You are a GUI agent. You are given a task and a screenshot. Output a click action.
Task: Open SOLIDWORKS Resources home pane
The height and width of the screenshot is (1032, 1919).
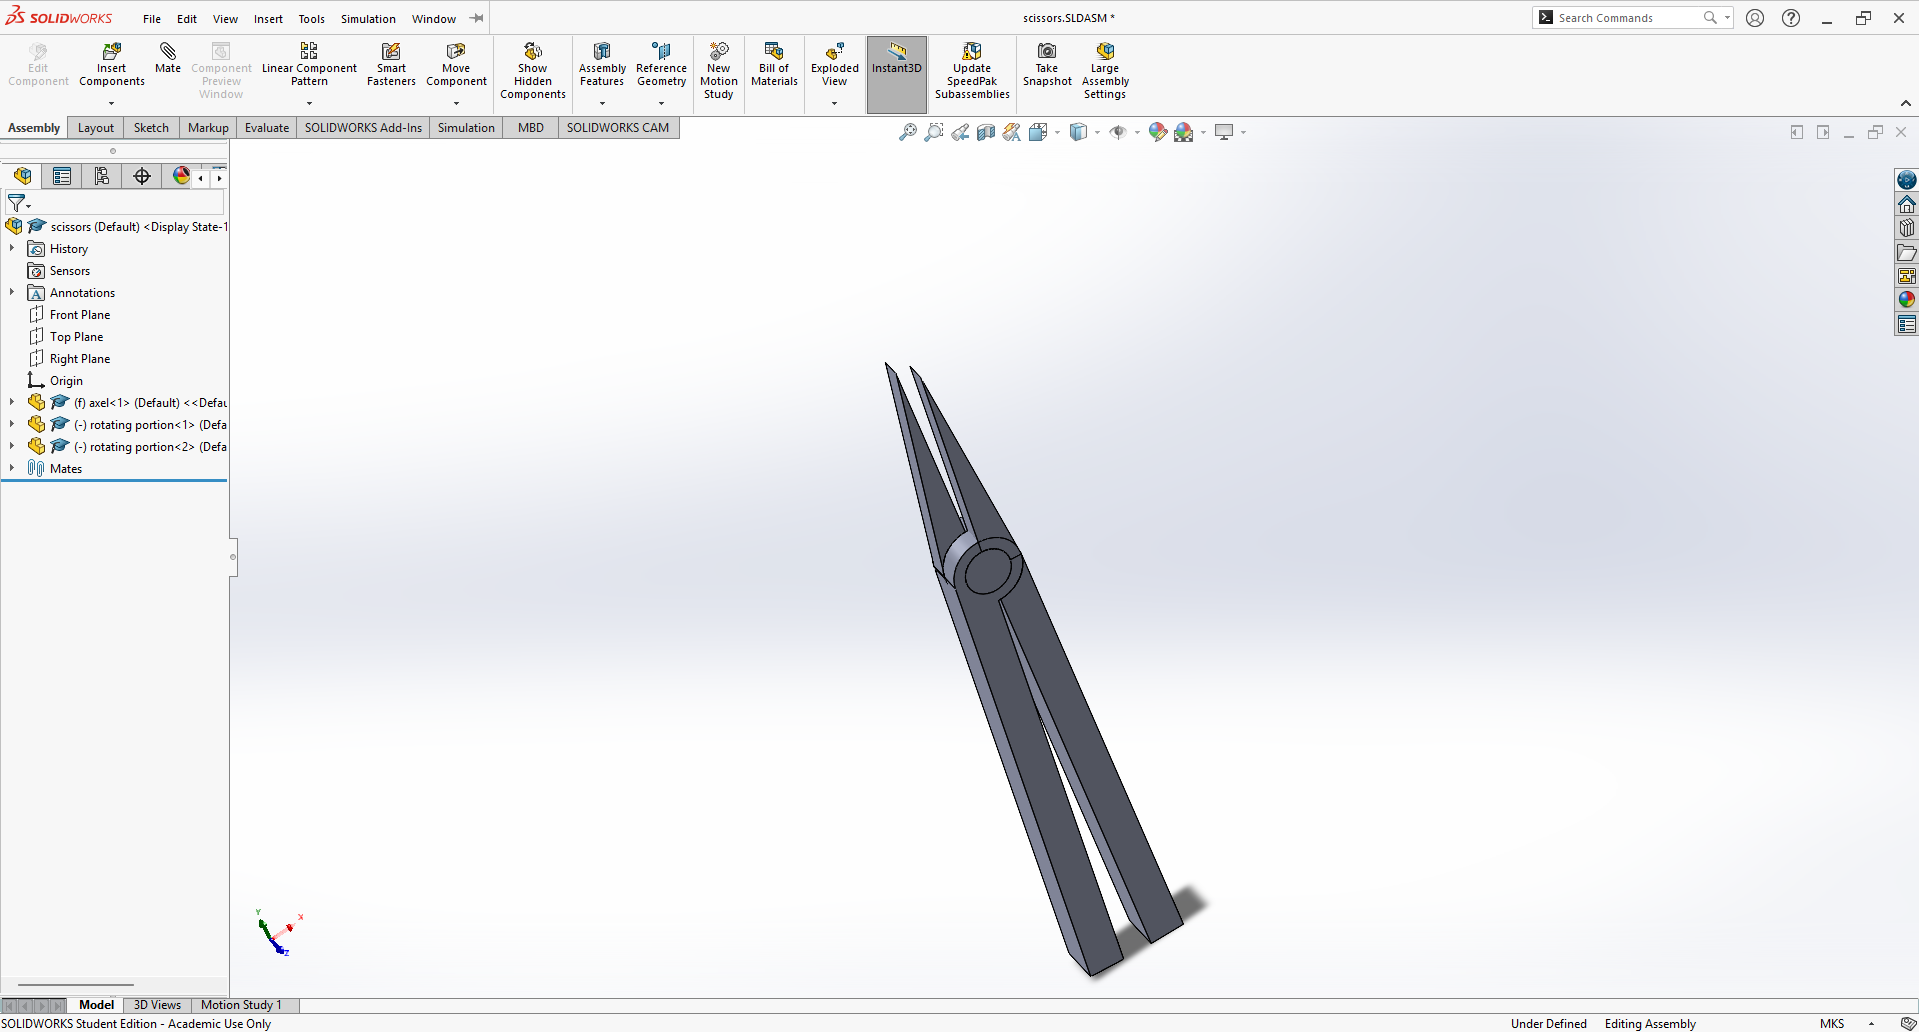click(1907, 204)
